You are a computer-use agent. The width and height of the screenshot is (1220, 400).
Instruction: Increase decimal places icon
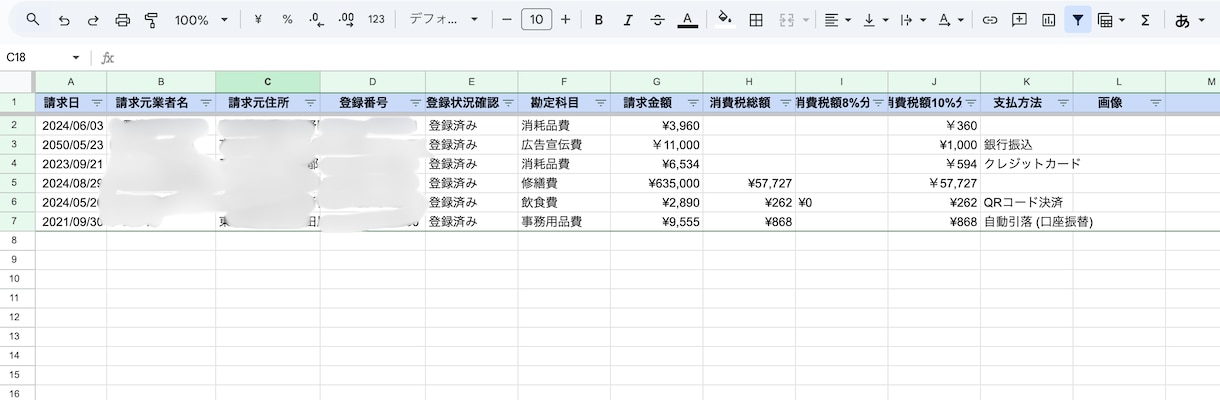point(346,20)
